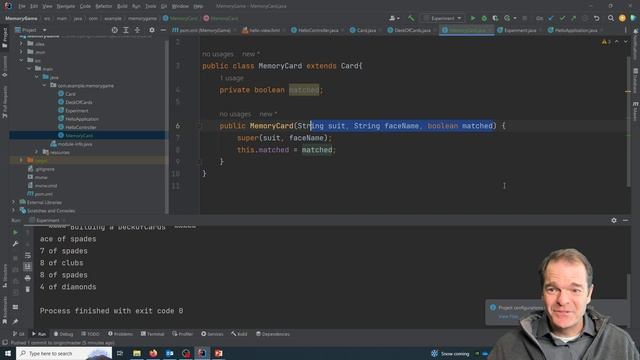Rerun Experiment in the Run panel

15,232
